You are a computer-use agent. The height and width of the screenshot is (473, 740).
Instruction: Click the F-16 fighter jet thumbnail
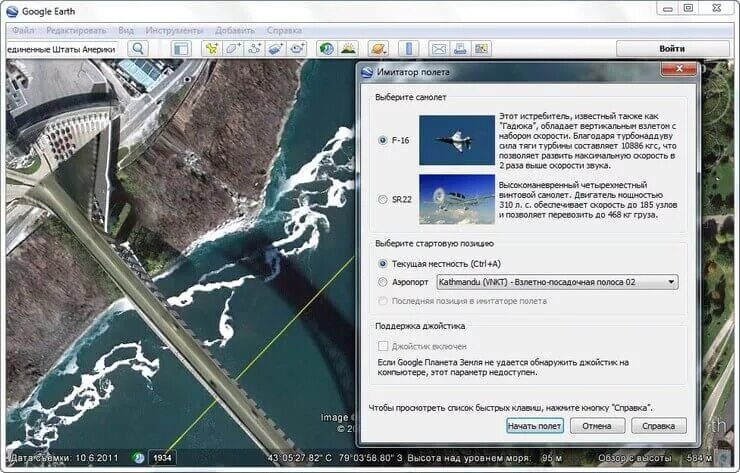pos(457,140)
